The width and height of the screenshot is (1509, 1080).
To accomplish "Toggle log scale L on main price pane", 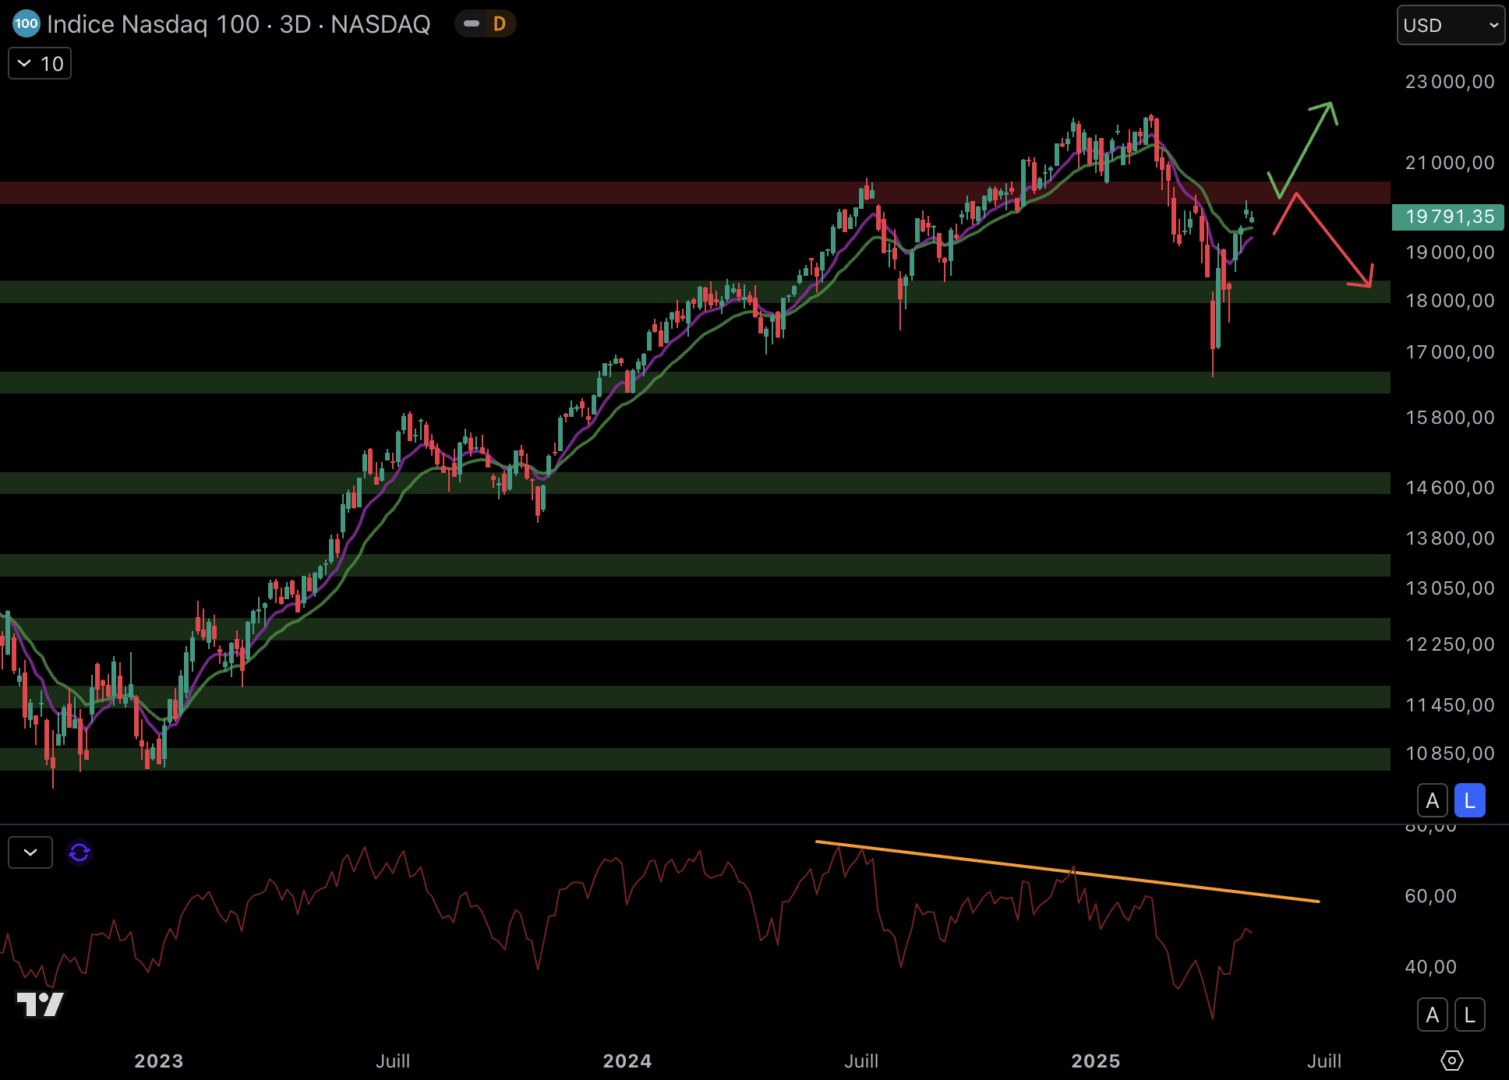I will 1469,800.
